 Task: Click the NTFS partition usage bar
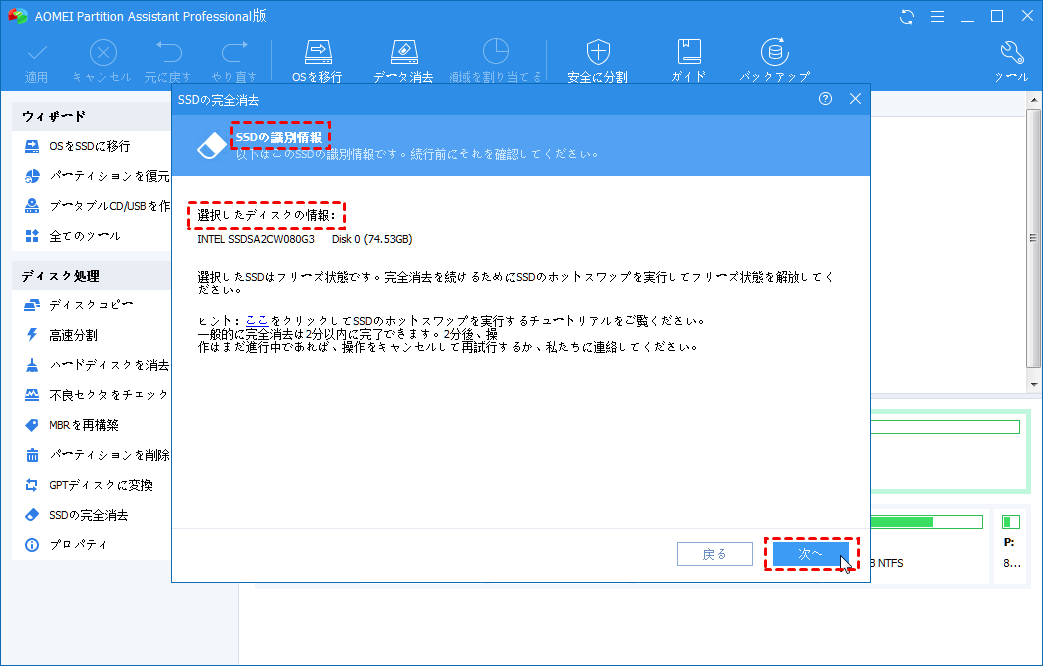926,522
